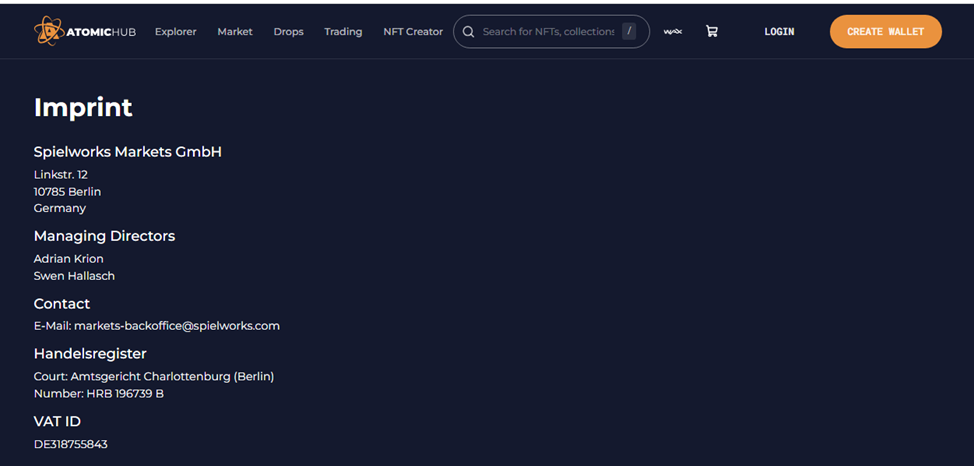Click the Germany line
The width and height of the screenshot is (974, 466).
pos(60,208)
